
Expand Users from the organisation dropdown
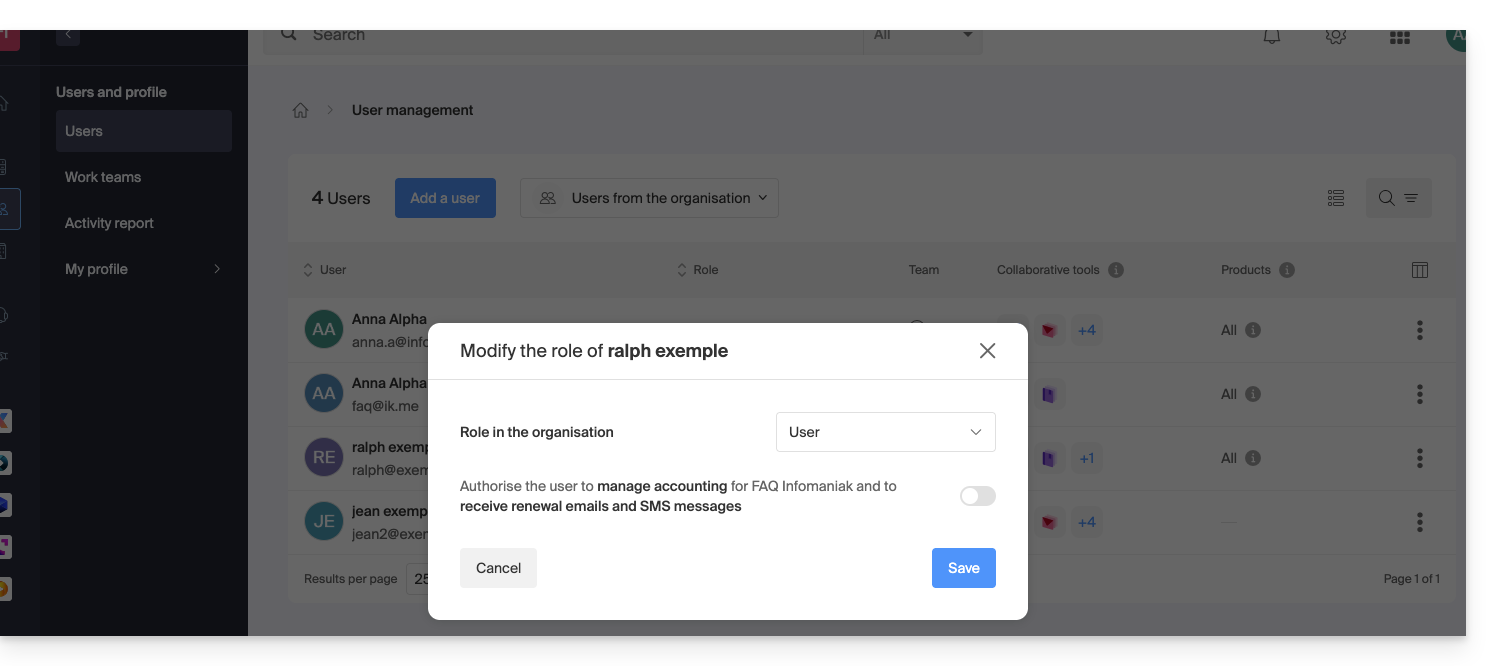649,198
